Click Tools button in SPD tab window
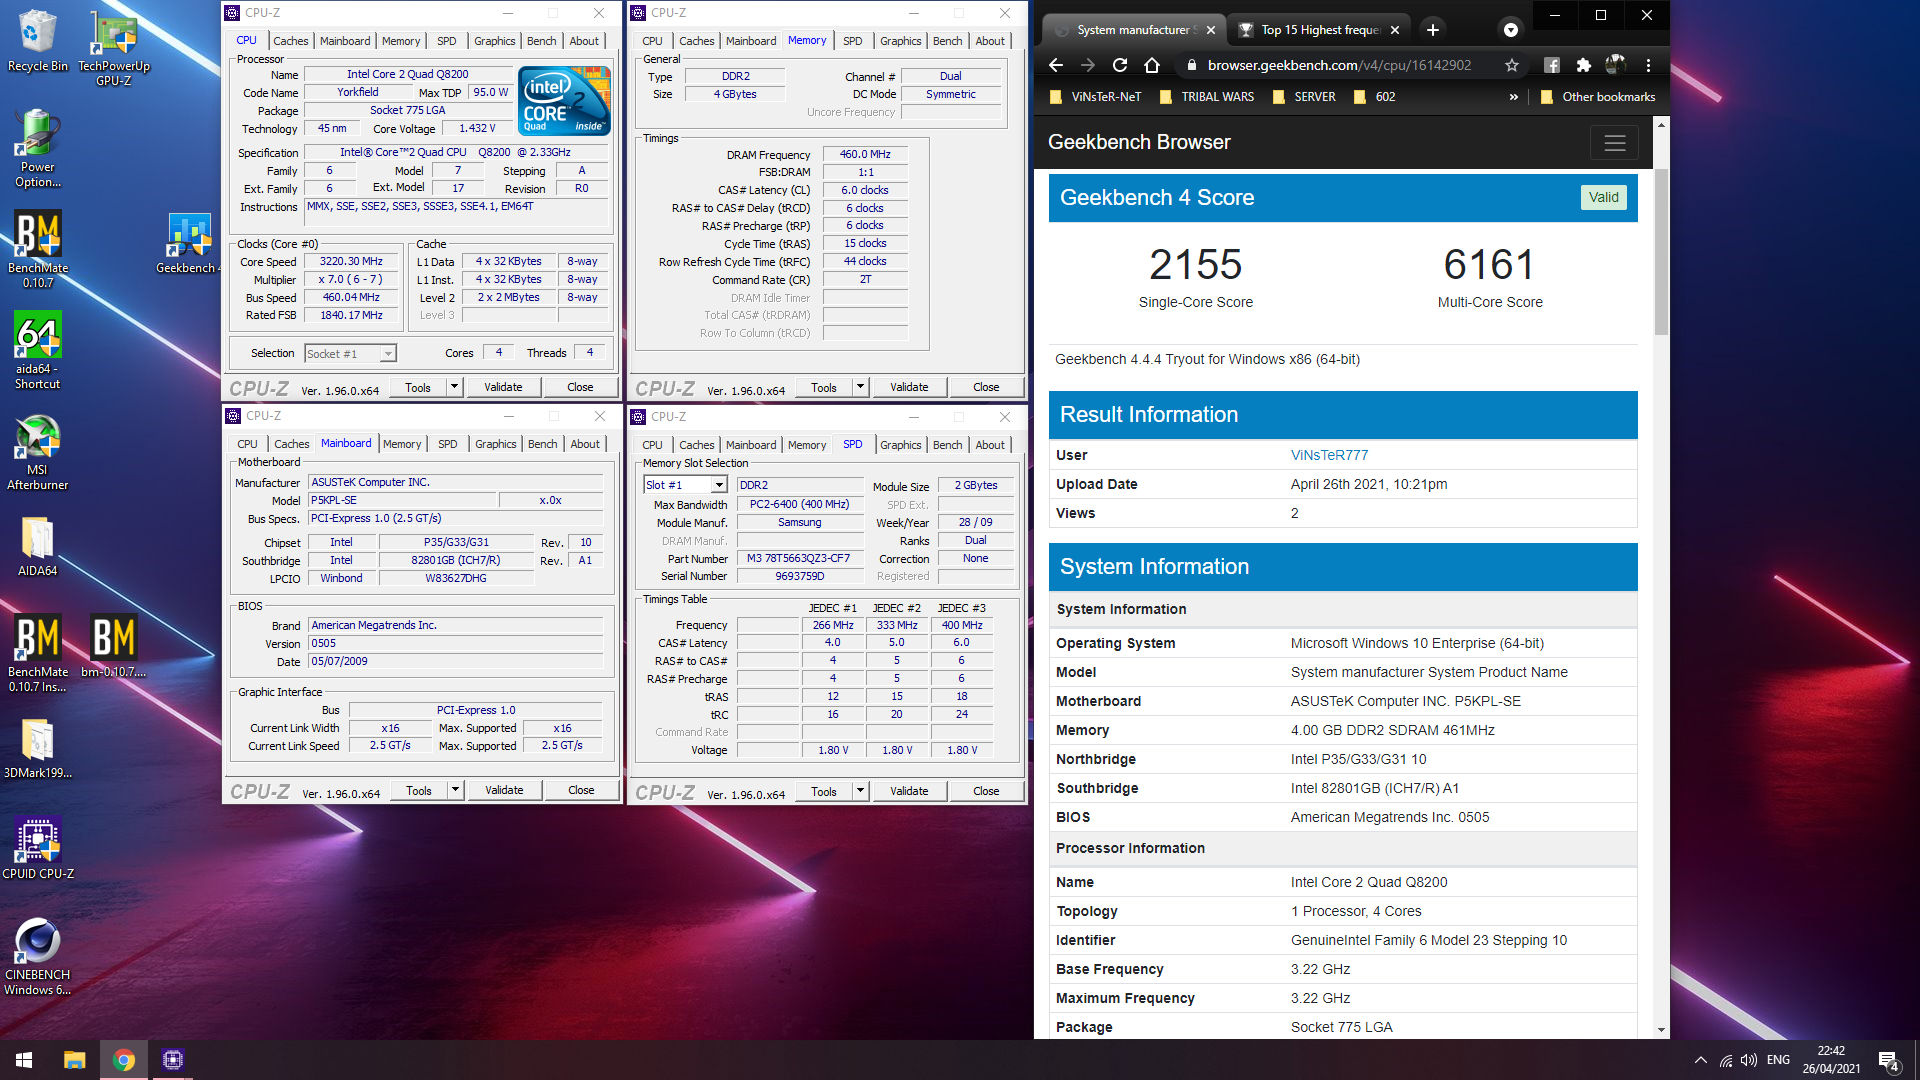This screenshot has height=1080, width=1920. tap(824, 791)
